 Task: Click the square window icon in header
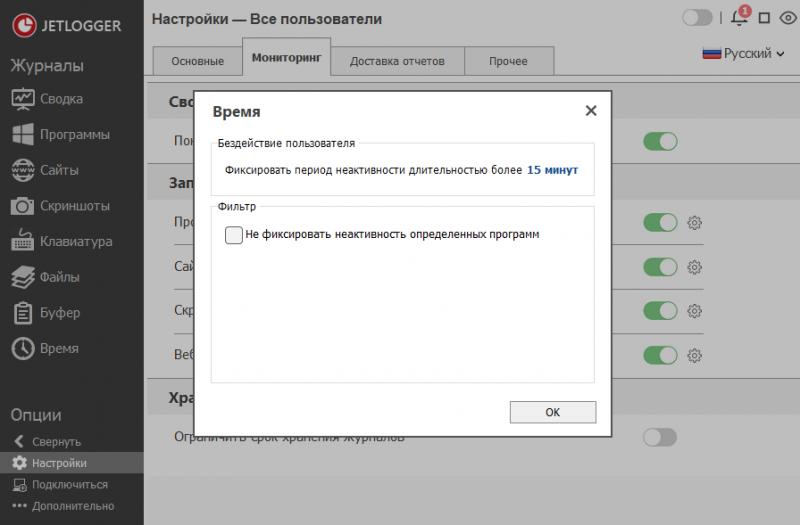click(x=764, y=18)
